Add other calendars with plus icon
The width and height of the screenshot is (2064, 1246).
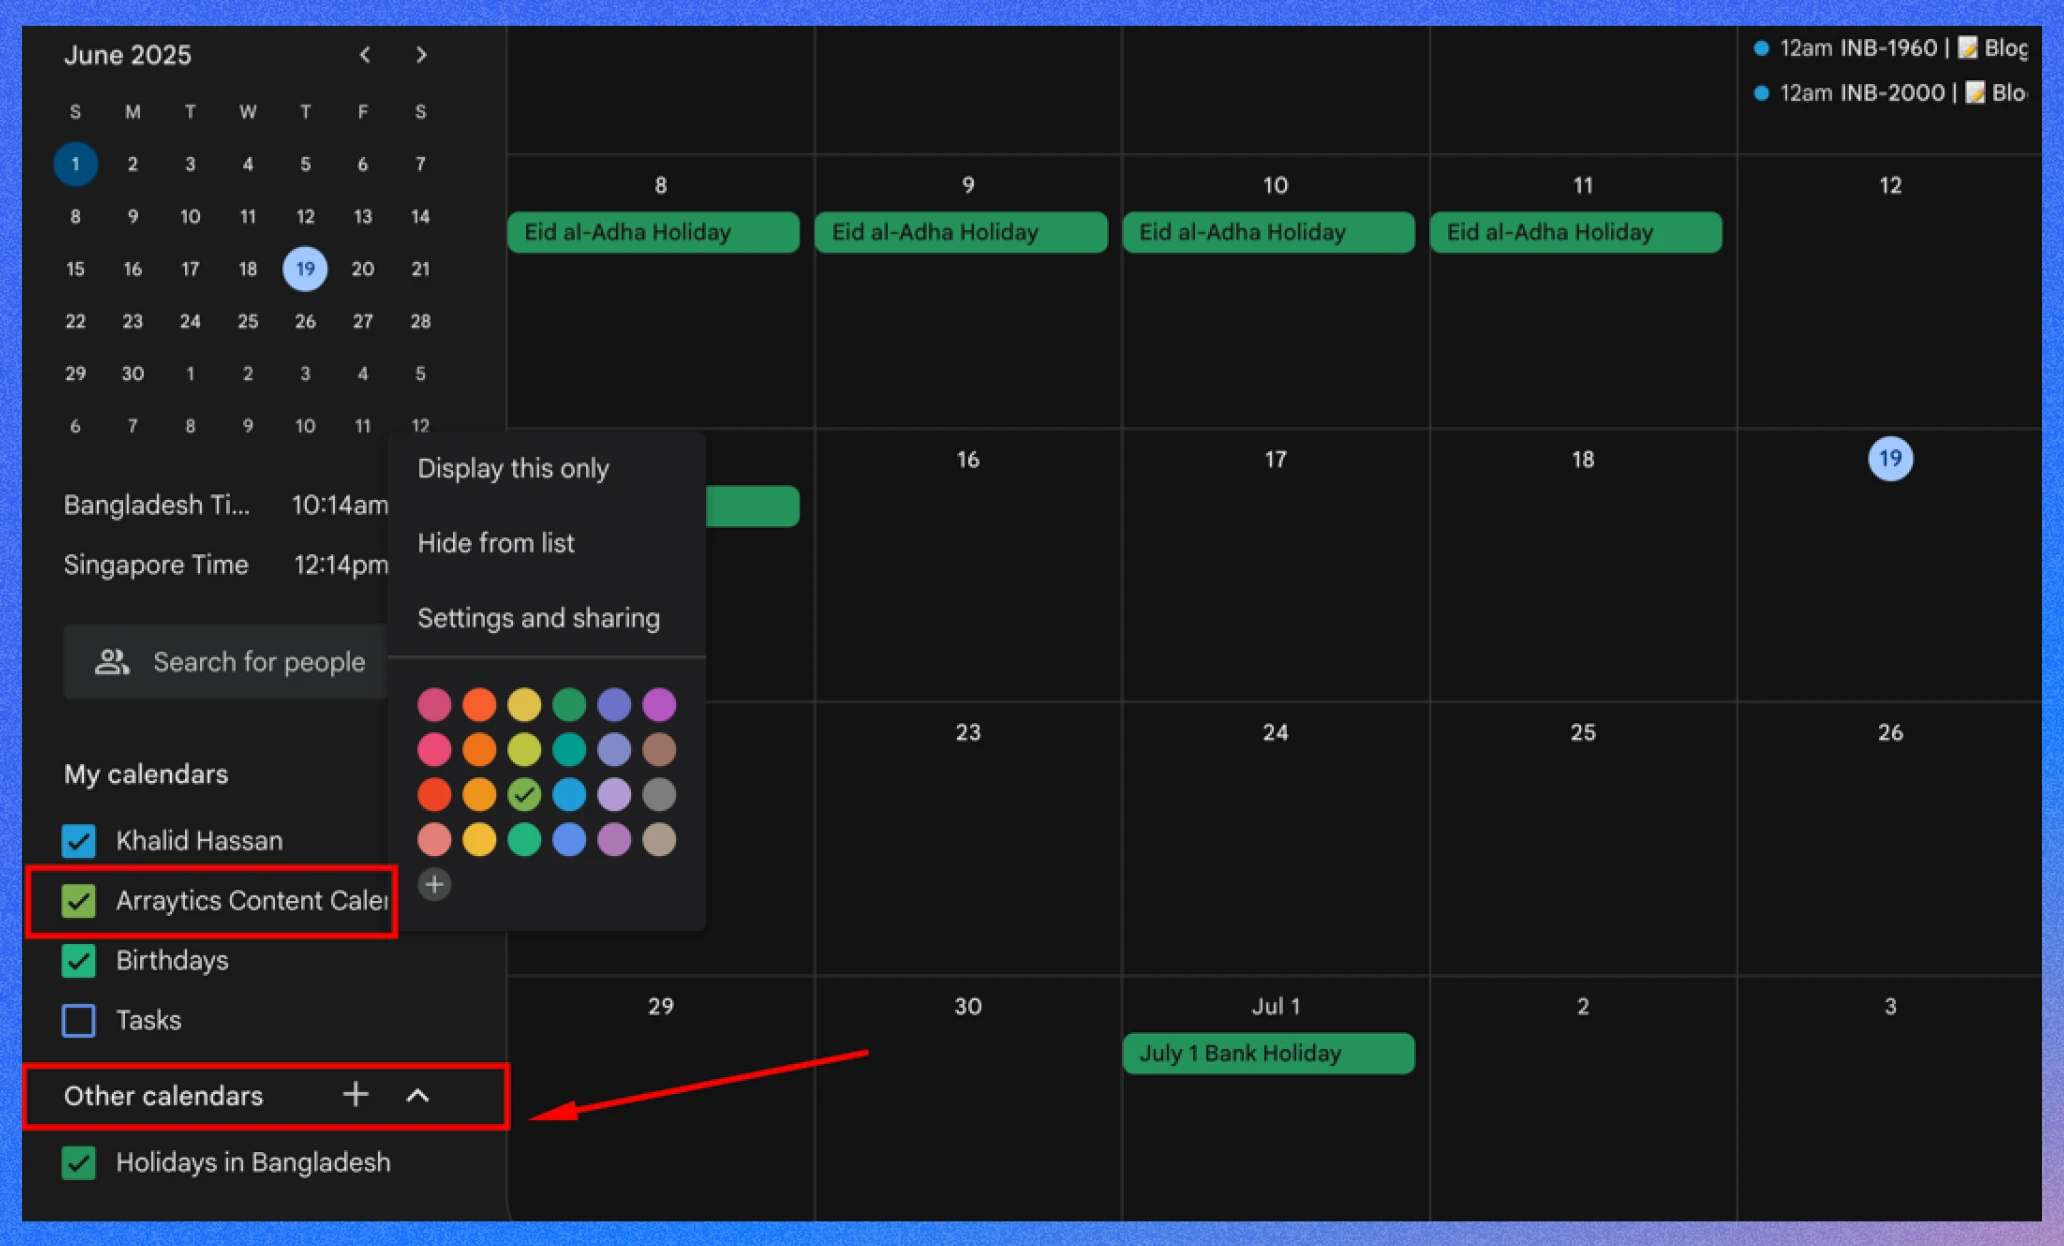(x=355, y=1094)
